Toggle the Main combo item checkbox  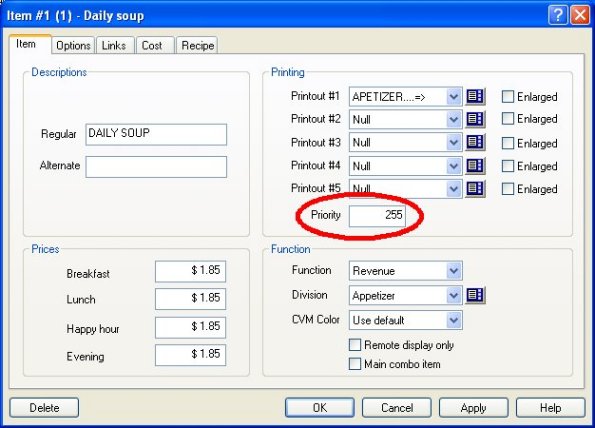pyautogui.click(x=354, y=364)
